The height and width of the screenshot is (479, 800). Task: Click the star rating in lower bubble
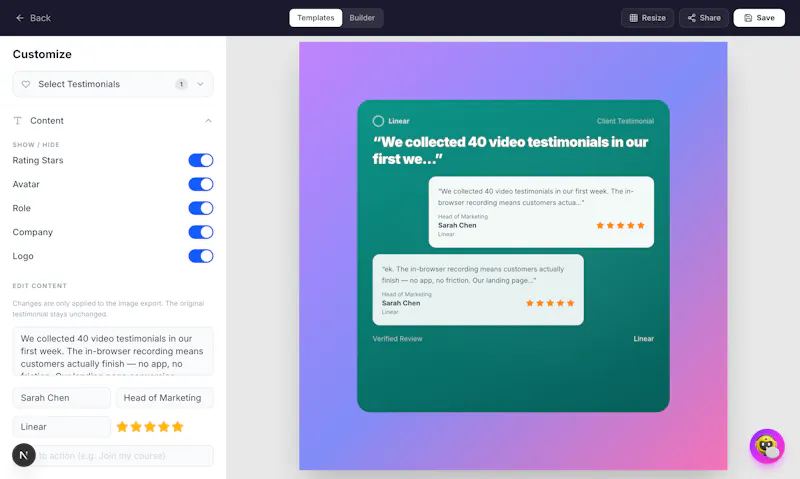[550, 303]
